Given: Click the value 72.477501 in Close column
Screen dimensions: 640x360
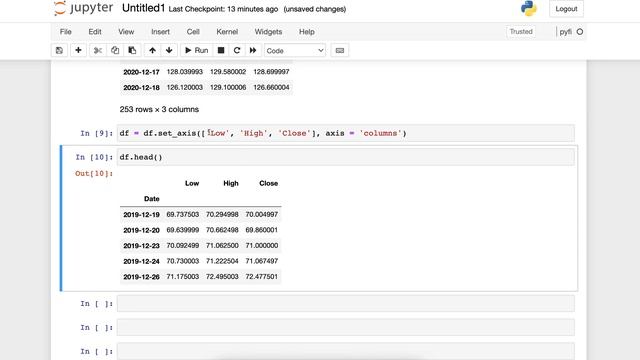Looking at the screenshot, I should click(x=262, y=276).
